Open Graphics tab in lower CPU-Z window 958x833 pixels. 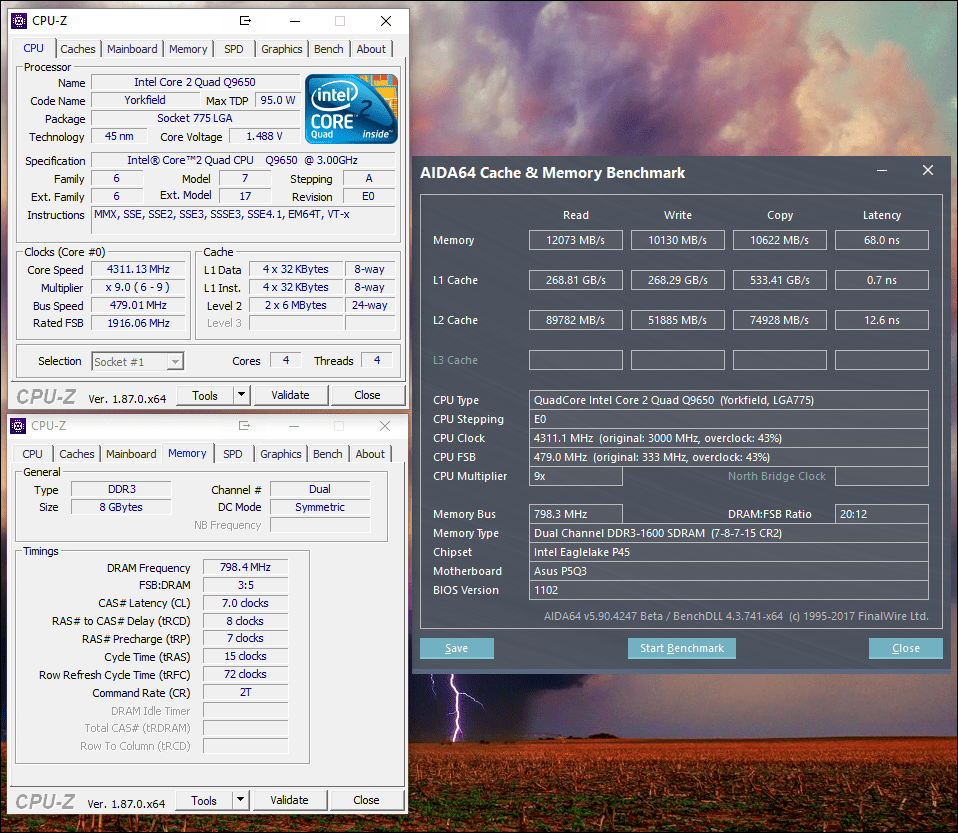280,454
